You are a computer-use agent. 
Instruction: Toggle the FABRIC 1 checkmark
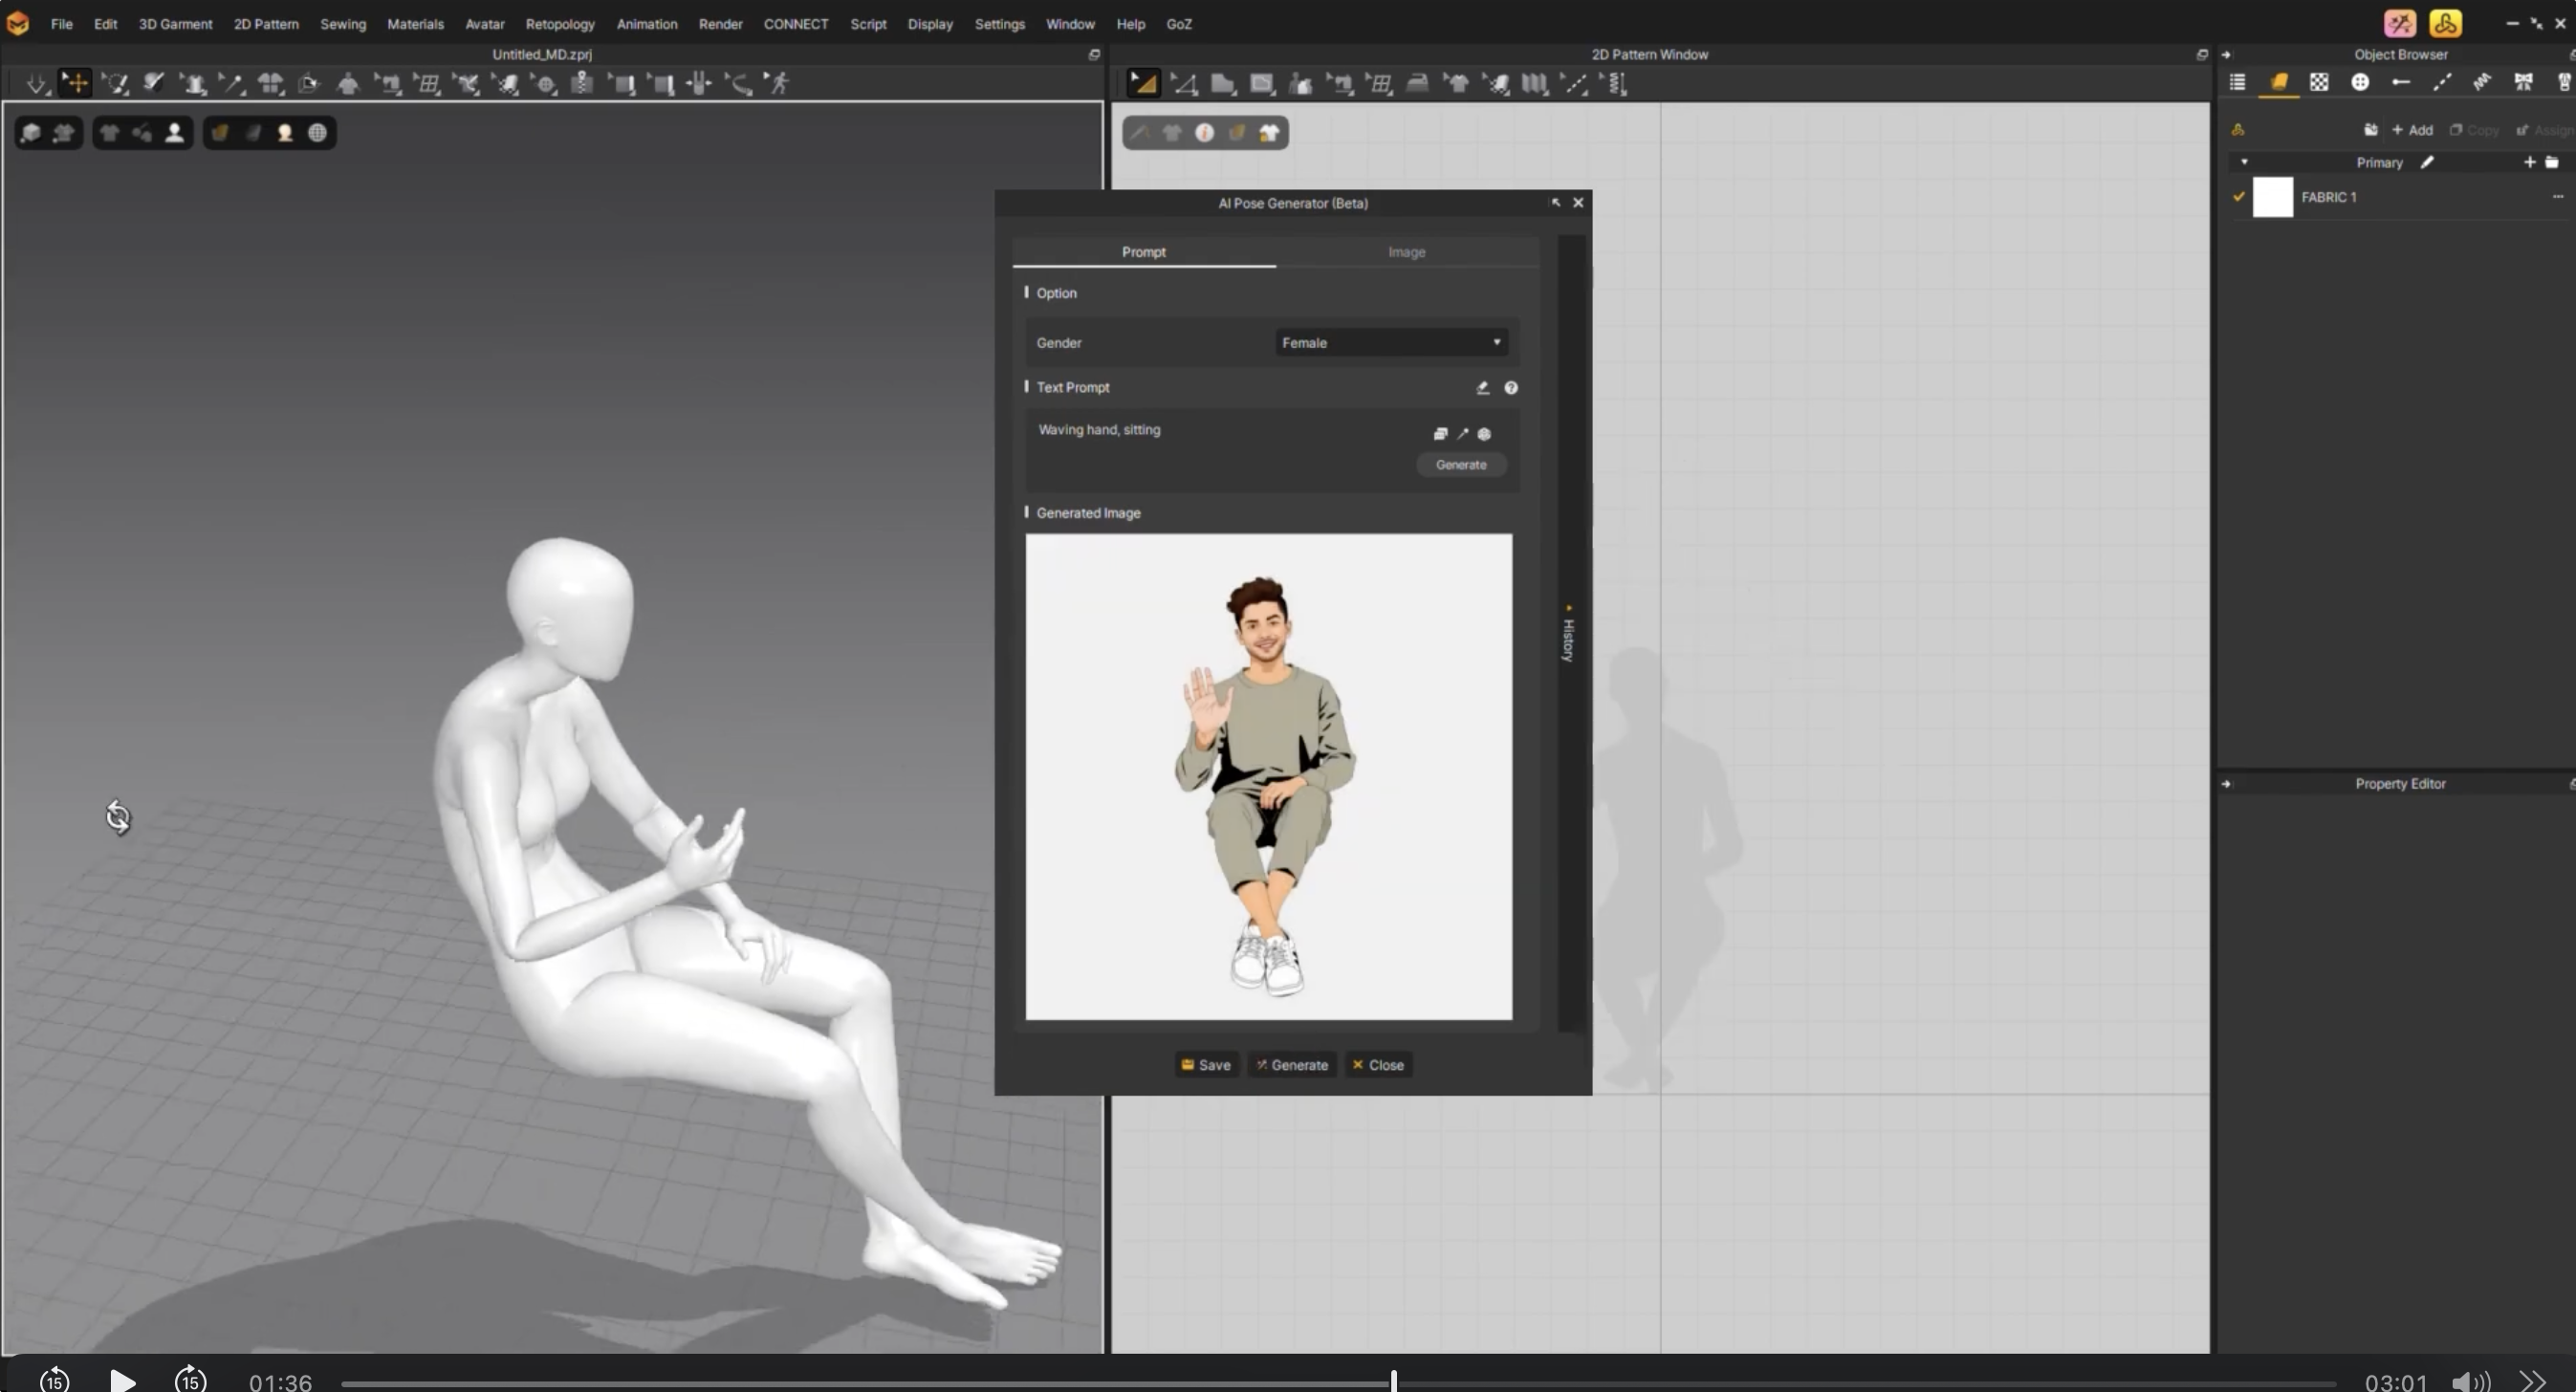[2239, 197]
